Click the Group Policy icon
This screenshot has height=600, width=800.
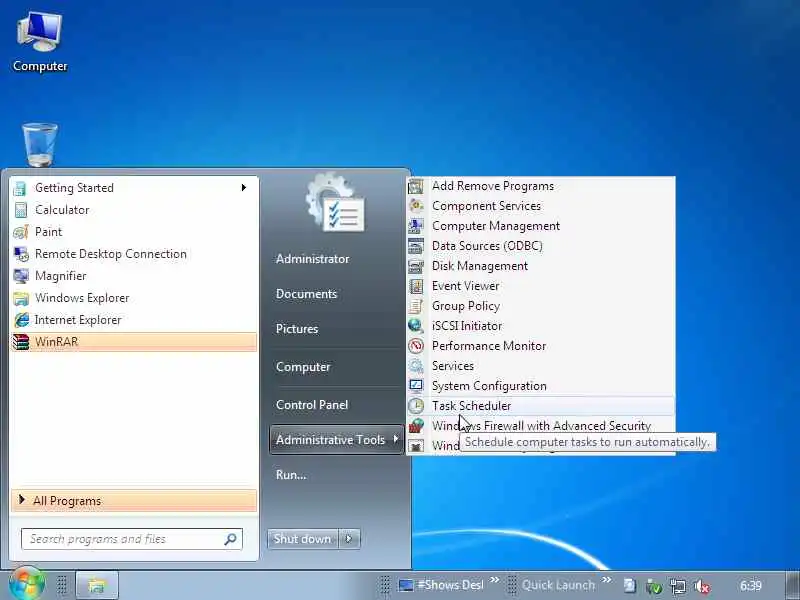click(416, 306)
